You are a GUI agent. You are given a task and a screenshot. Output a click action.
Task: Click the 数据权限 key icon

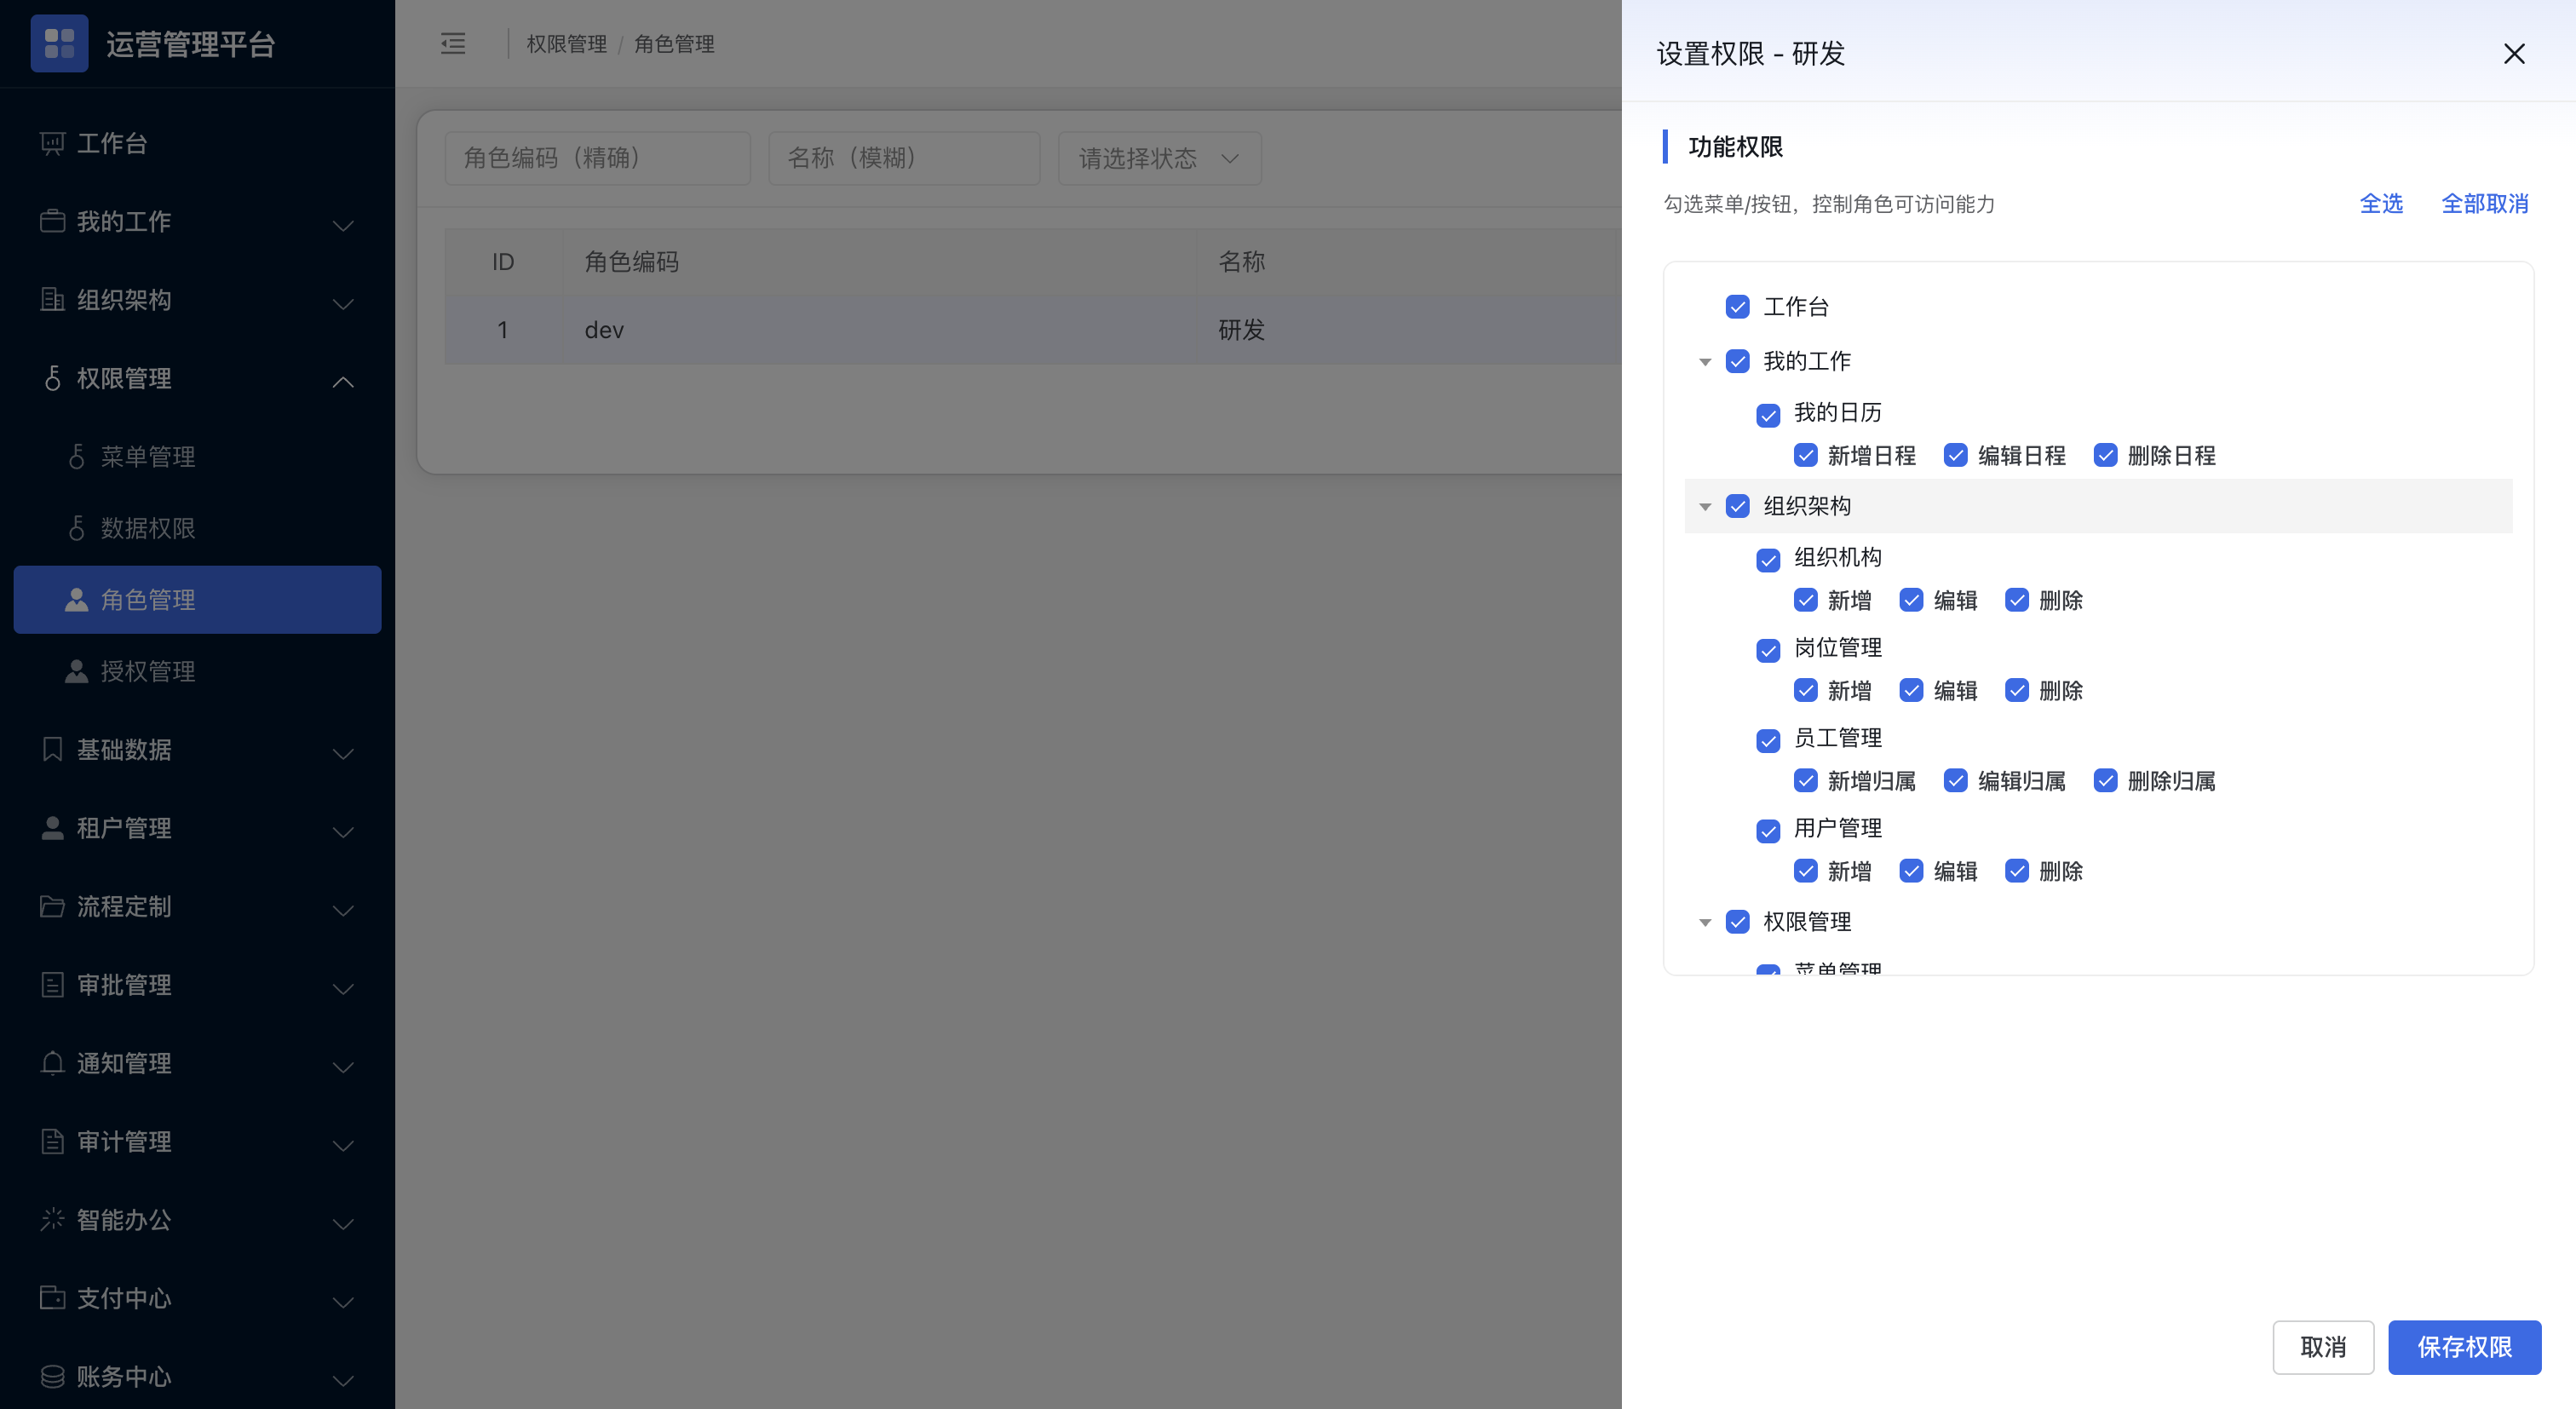click(76, 527)
